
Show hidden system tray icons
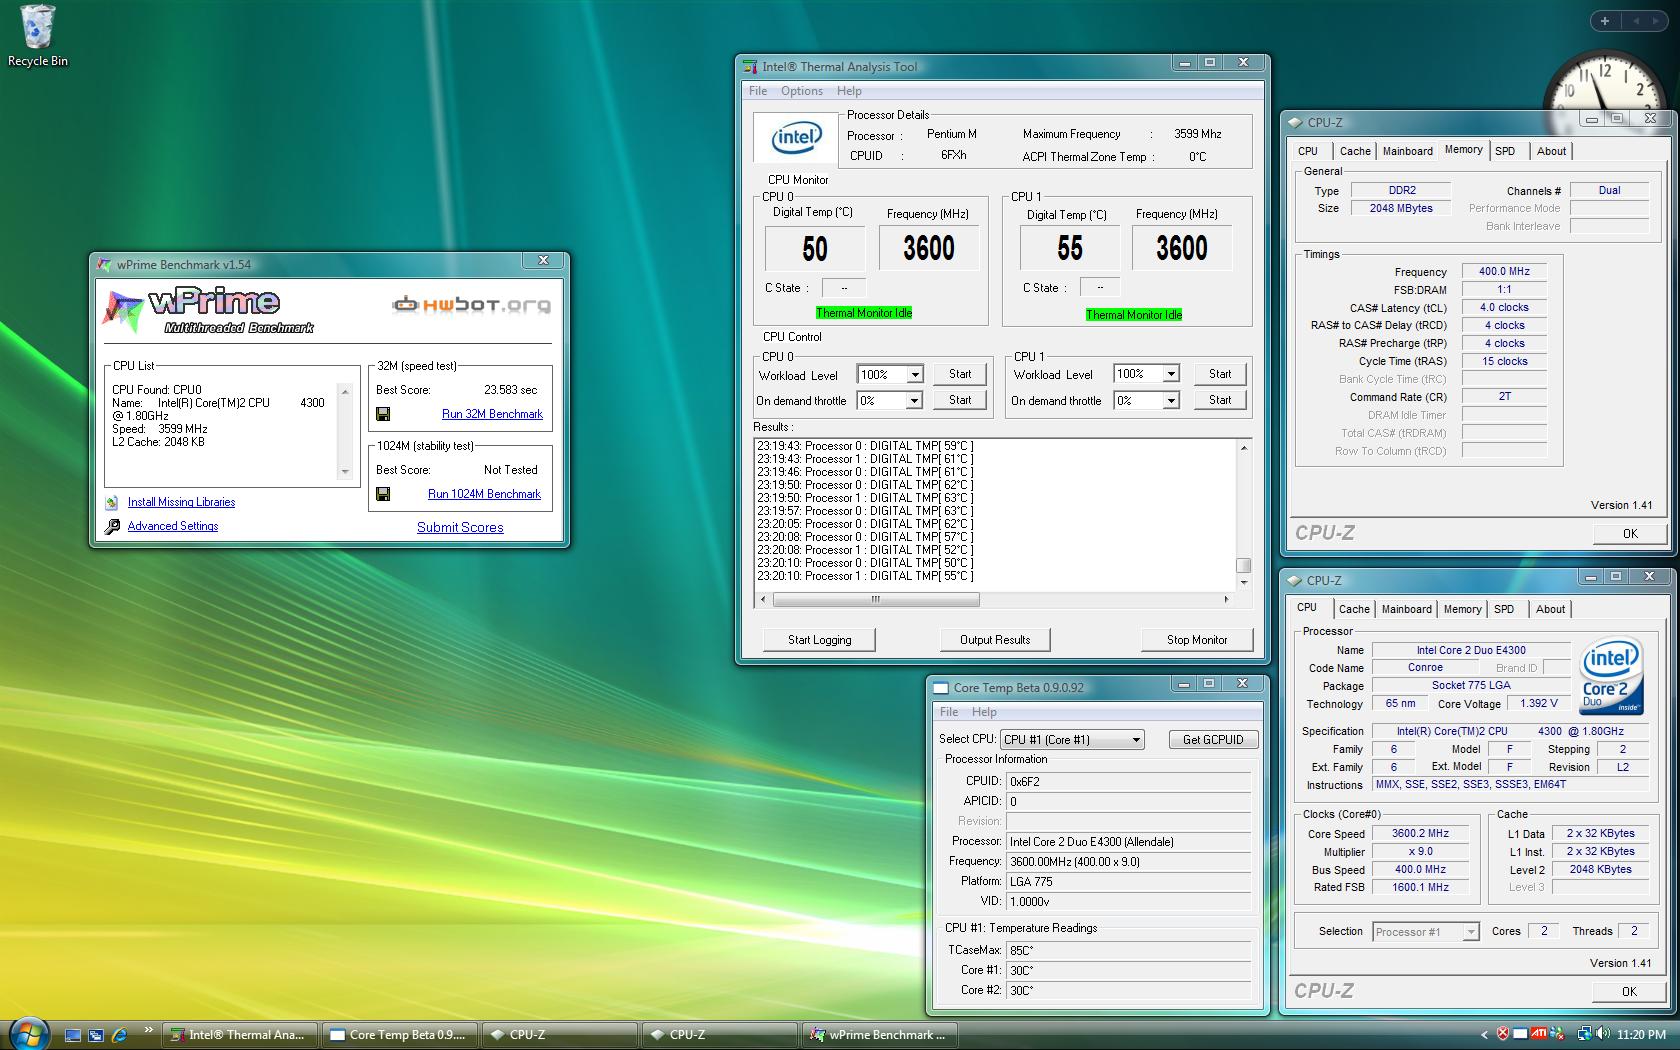click(x=1484, y=1035)
